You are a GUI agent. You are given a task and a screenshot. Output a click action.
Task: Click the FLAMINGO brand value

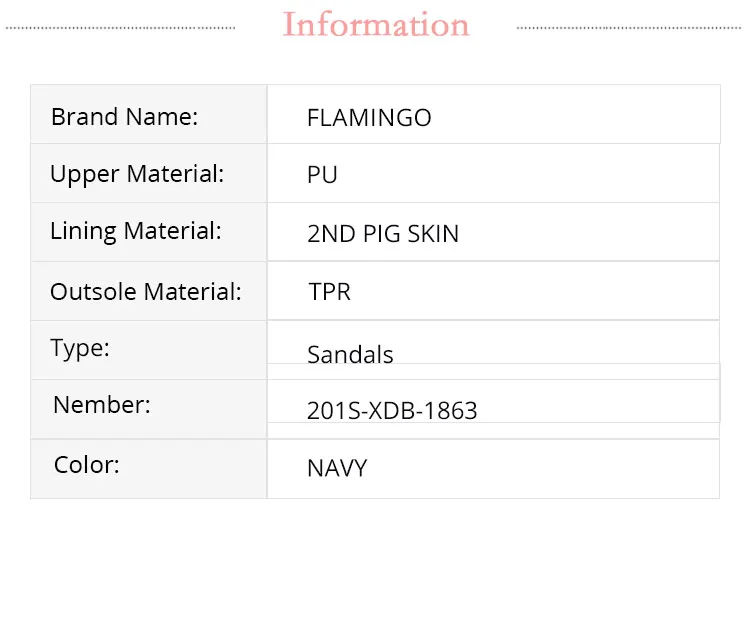369,118
